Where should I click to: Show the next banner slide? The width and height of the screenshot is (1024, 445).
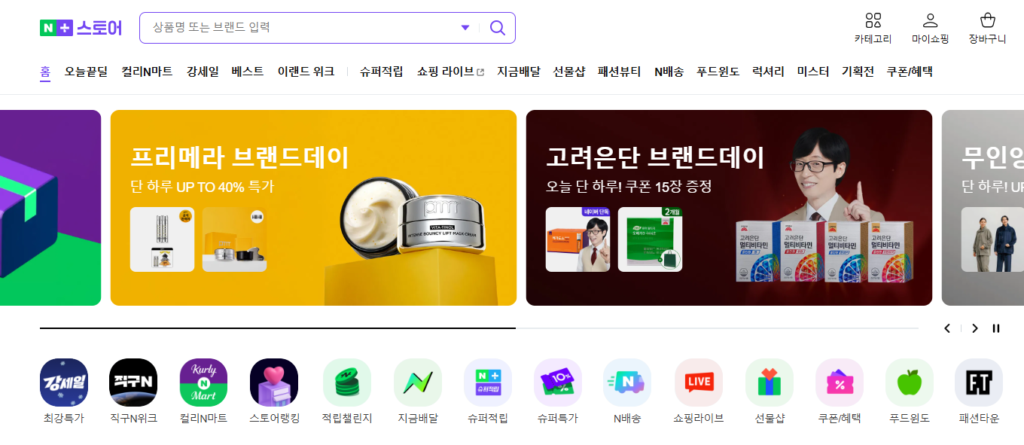[974, 328]
